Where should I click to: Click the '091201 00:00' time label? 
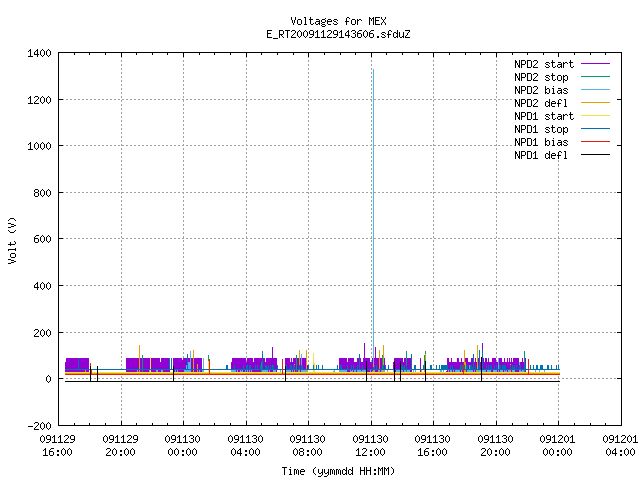click(x=557, y=446)
